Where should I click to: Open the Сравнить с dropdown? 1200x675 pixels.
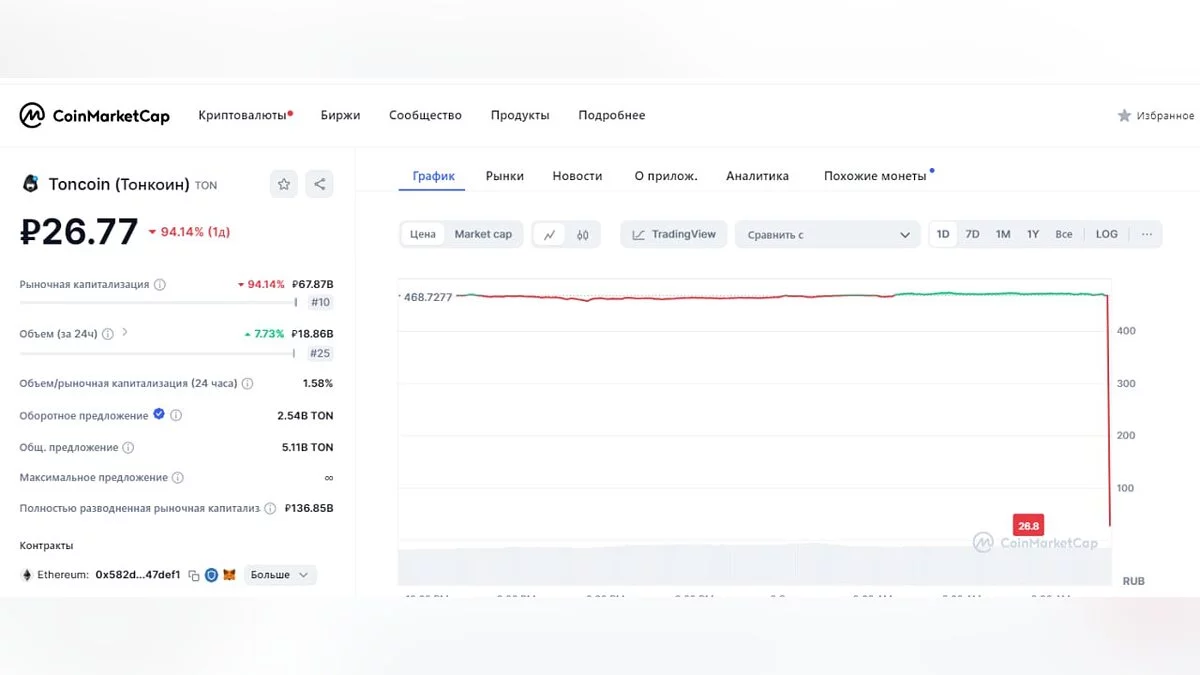(x=828, y=235)
